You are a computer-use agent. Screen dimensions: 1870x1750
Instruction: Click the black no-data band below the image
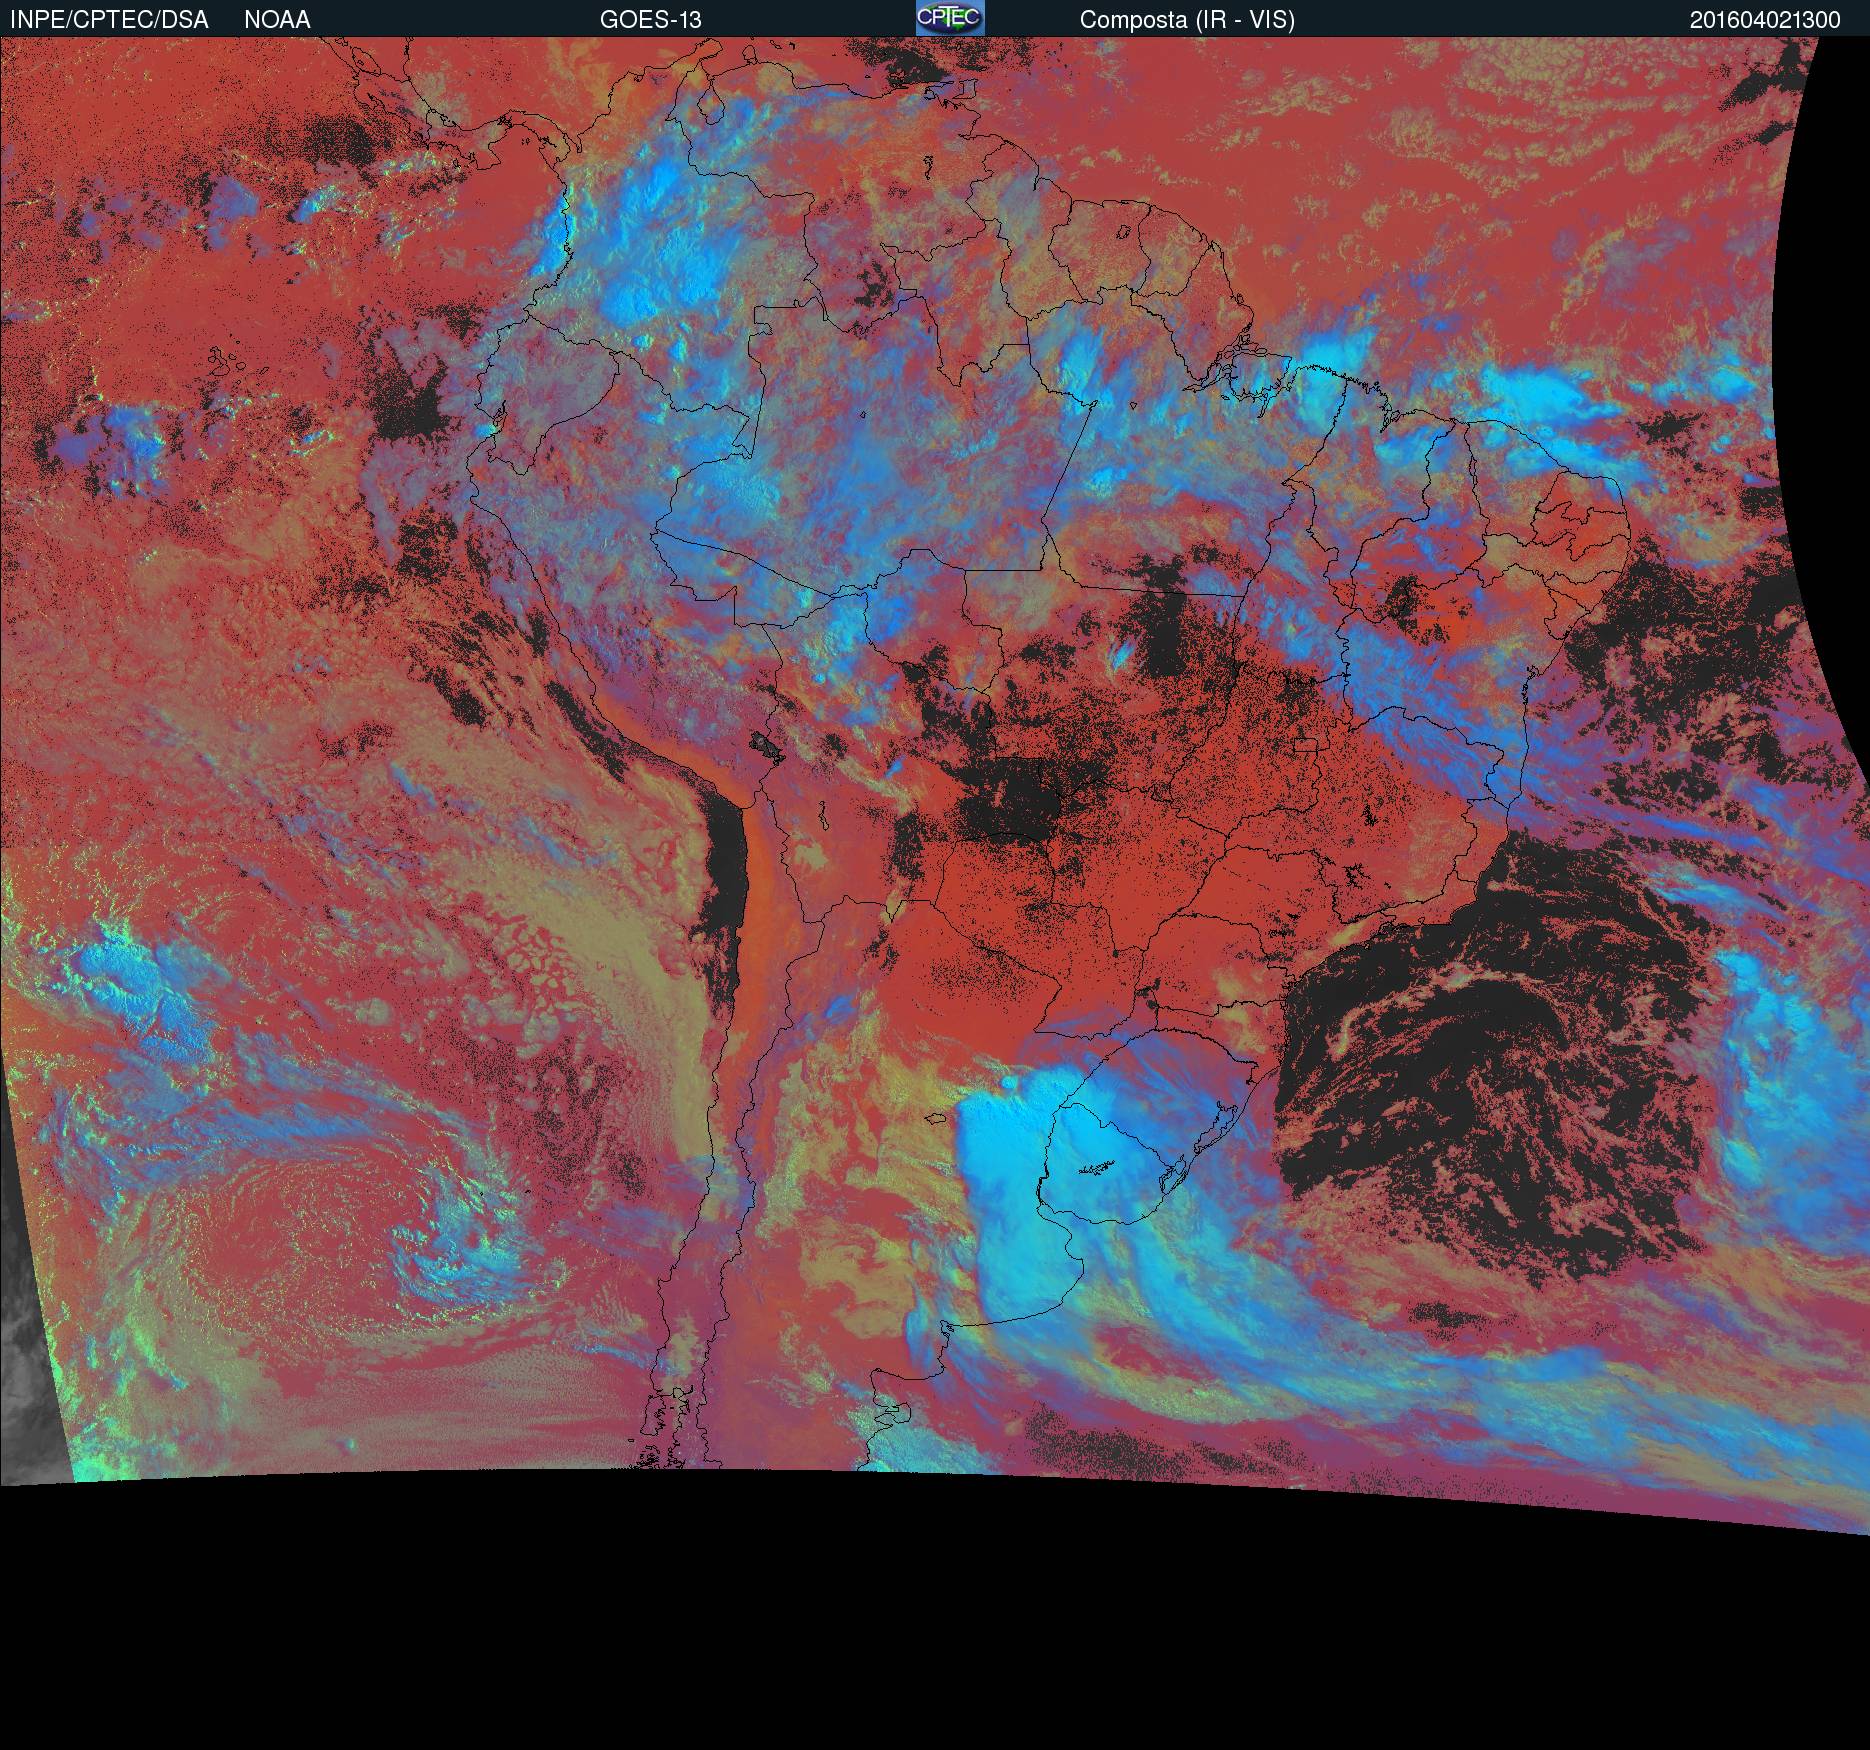935,1640
